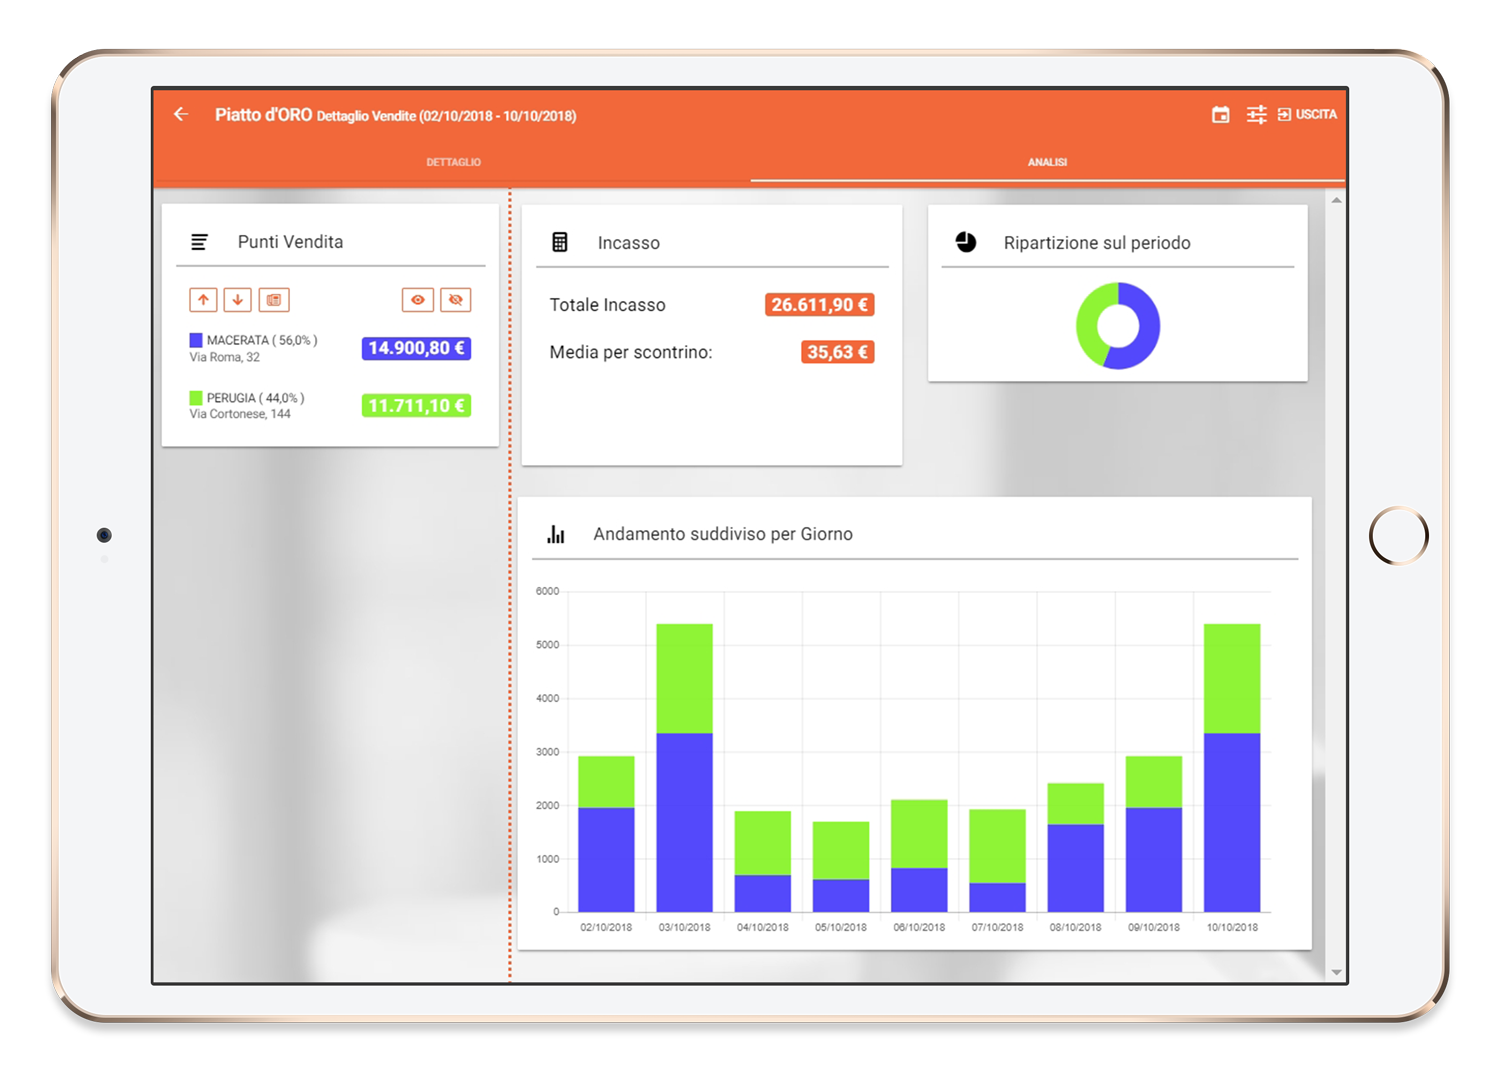Click the 14.900,80 € Macerata amount
This screenshot has width=1500, height=1071.
(416, 348)
